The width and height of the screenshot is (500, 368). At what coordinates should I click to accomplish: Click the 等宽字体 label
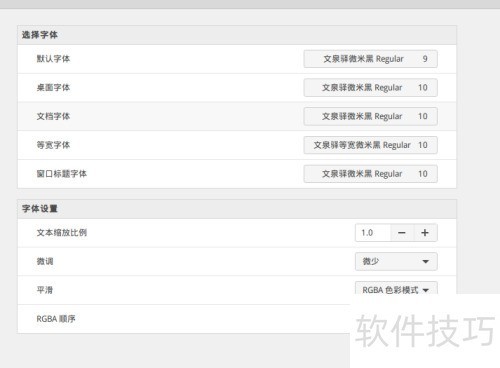tap(53, 145)
